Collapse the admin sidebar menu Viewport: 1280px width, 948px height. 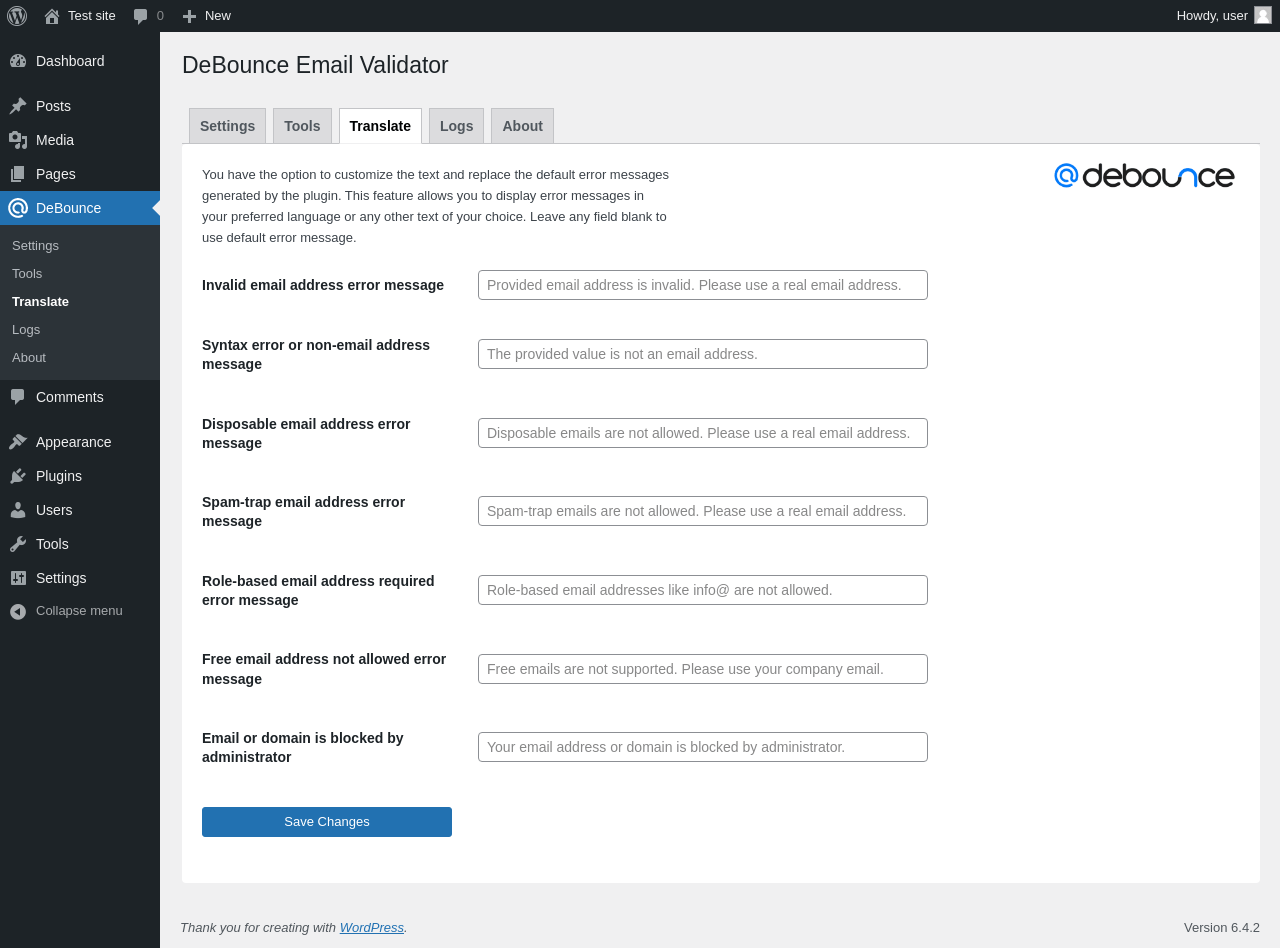pos(66,611)
